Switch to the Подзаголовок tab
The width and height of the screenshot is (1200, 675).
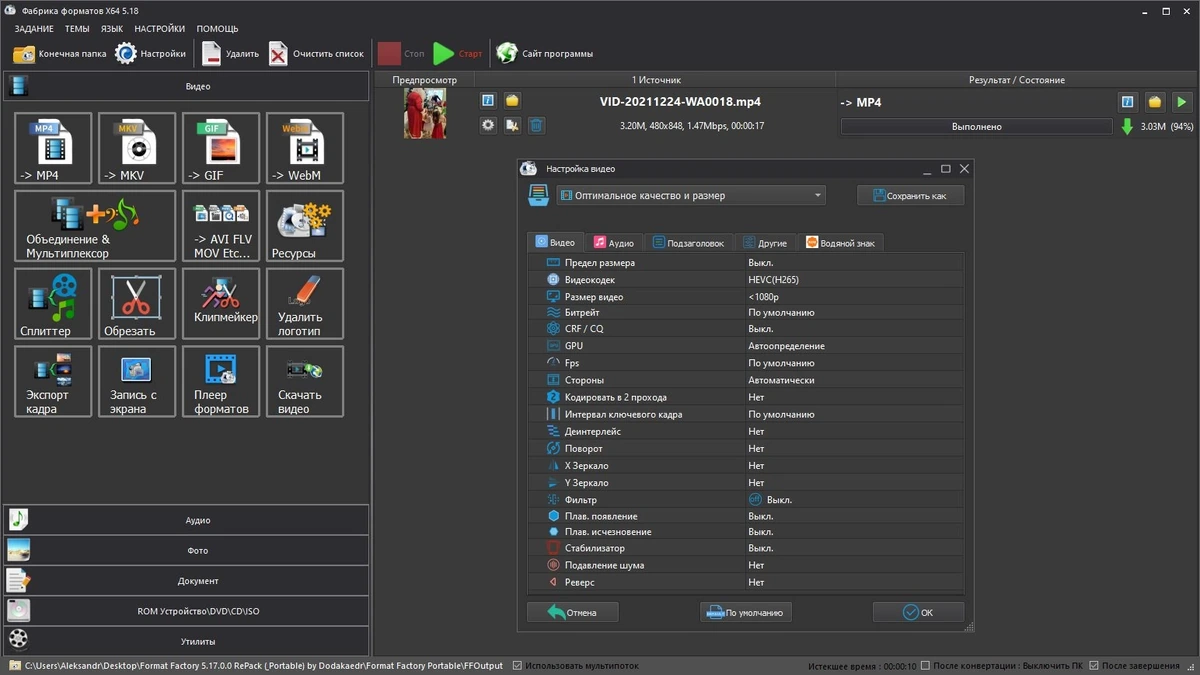(x=688, y=242)
